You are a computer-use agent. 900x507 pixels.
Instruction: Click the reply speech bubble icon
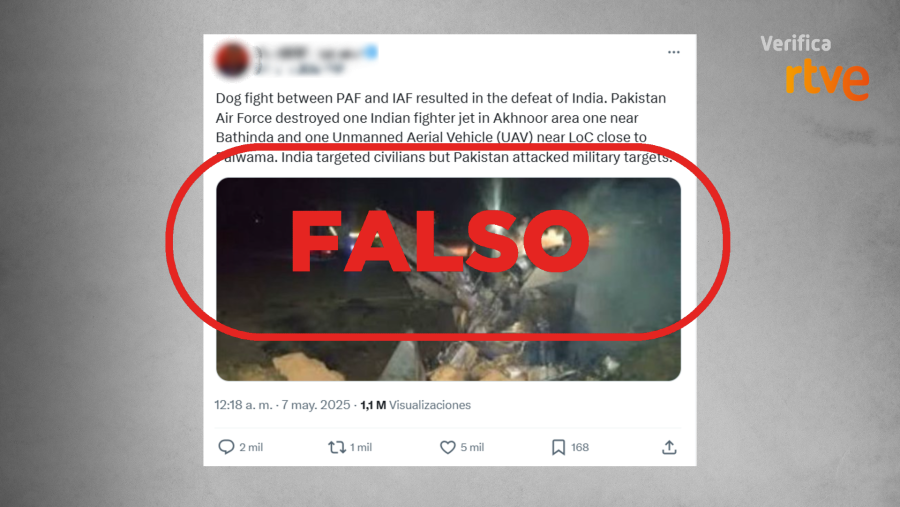point(226,447)
